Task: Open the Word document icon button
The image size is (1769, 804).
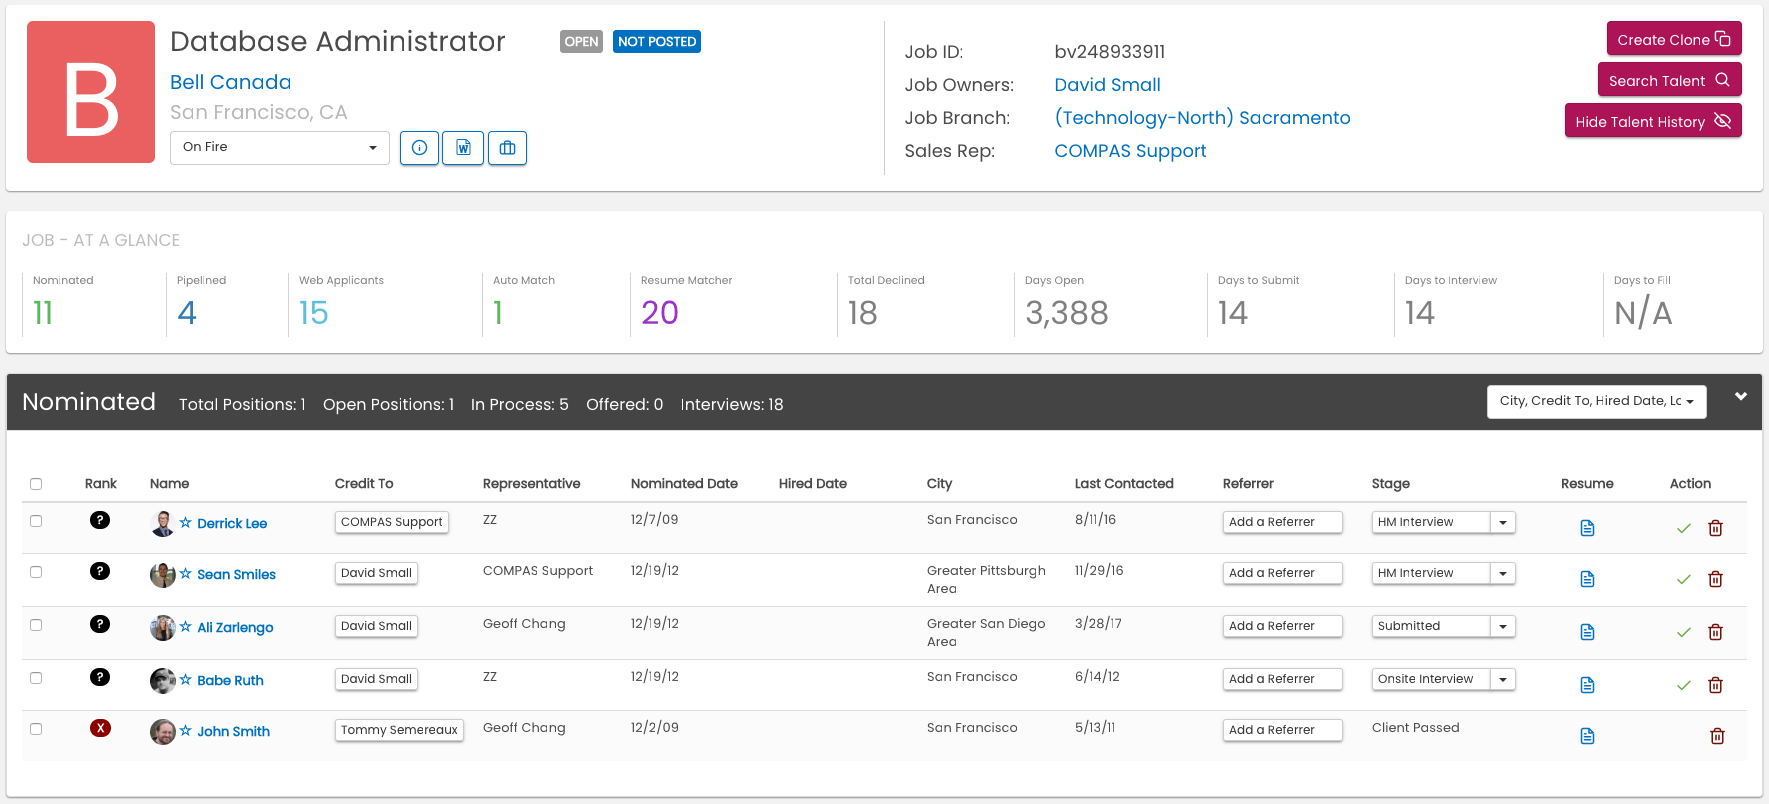Action: tap(463, 148)
